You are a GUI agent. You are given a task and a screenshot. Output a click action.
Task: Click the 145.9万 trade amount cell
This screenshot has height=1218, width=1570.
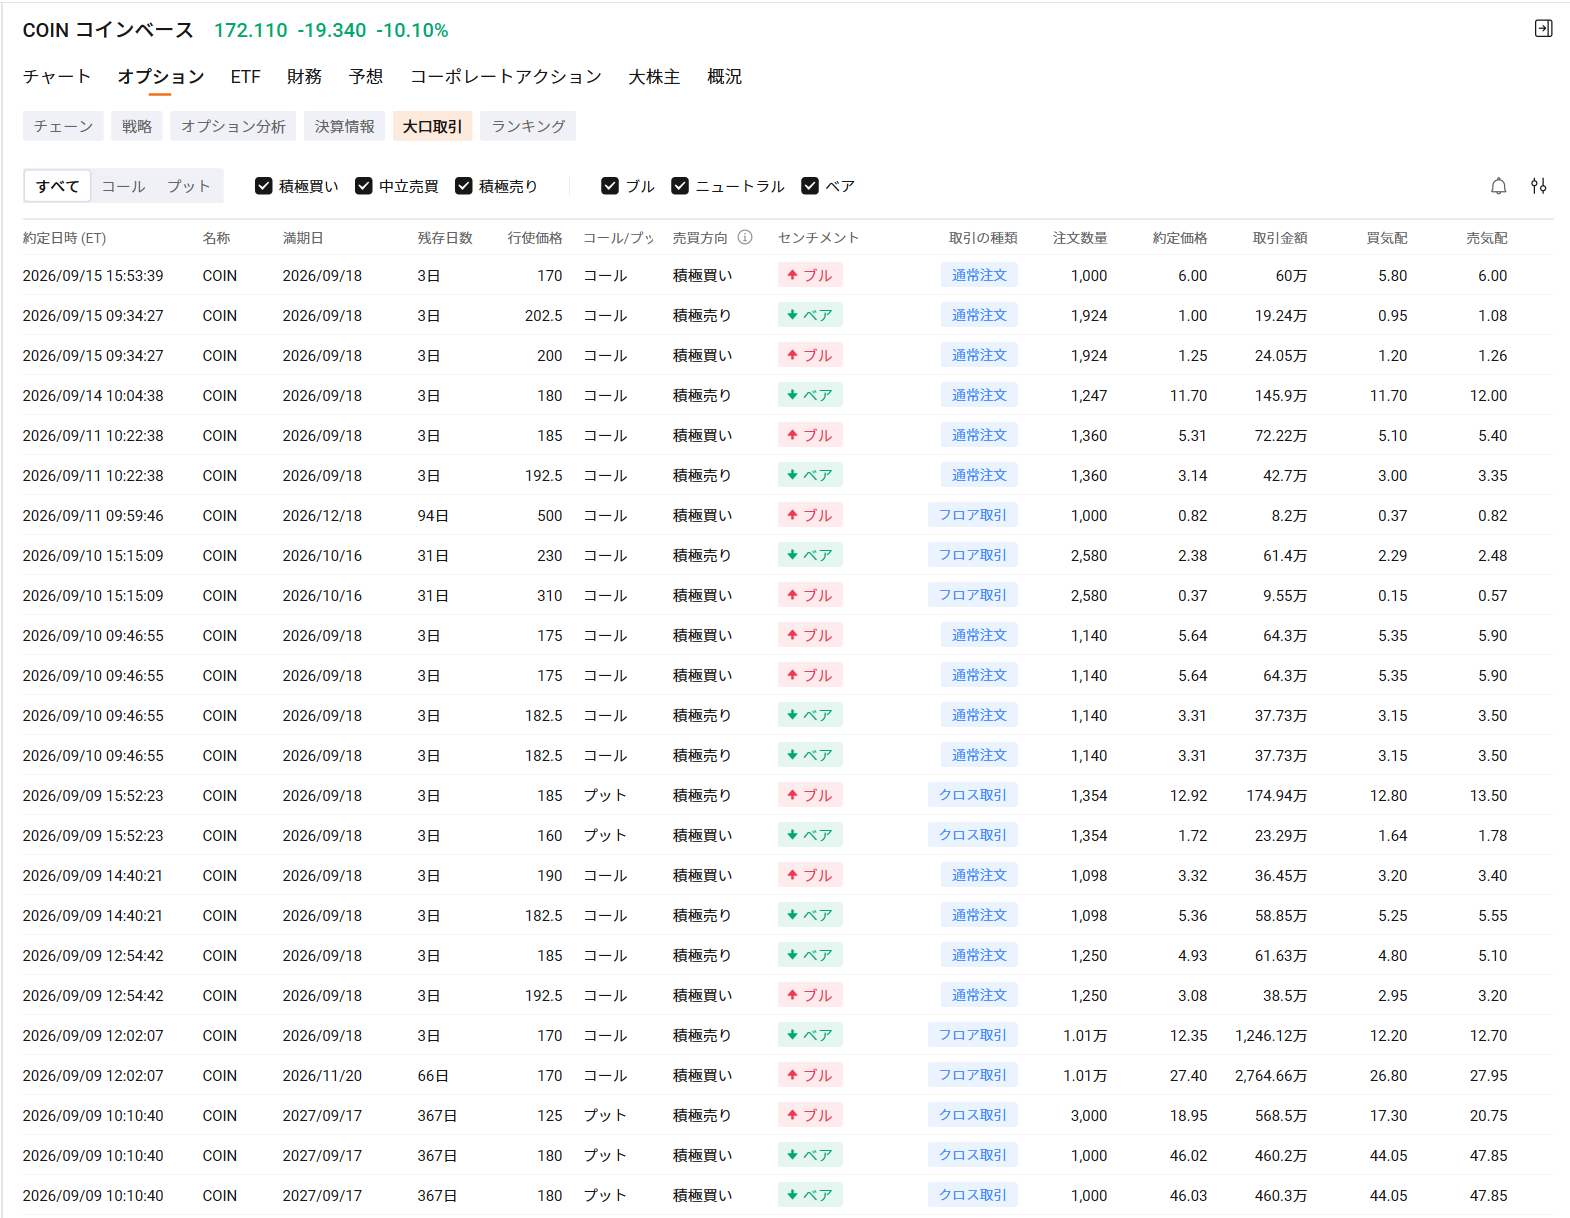pos(1281,395)
